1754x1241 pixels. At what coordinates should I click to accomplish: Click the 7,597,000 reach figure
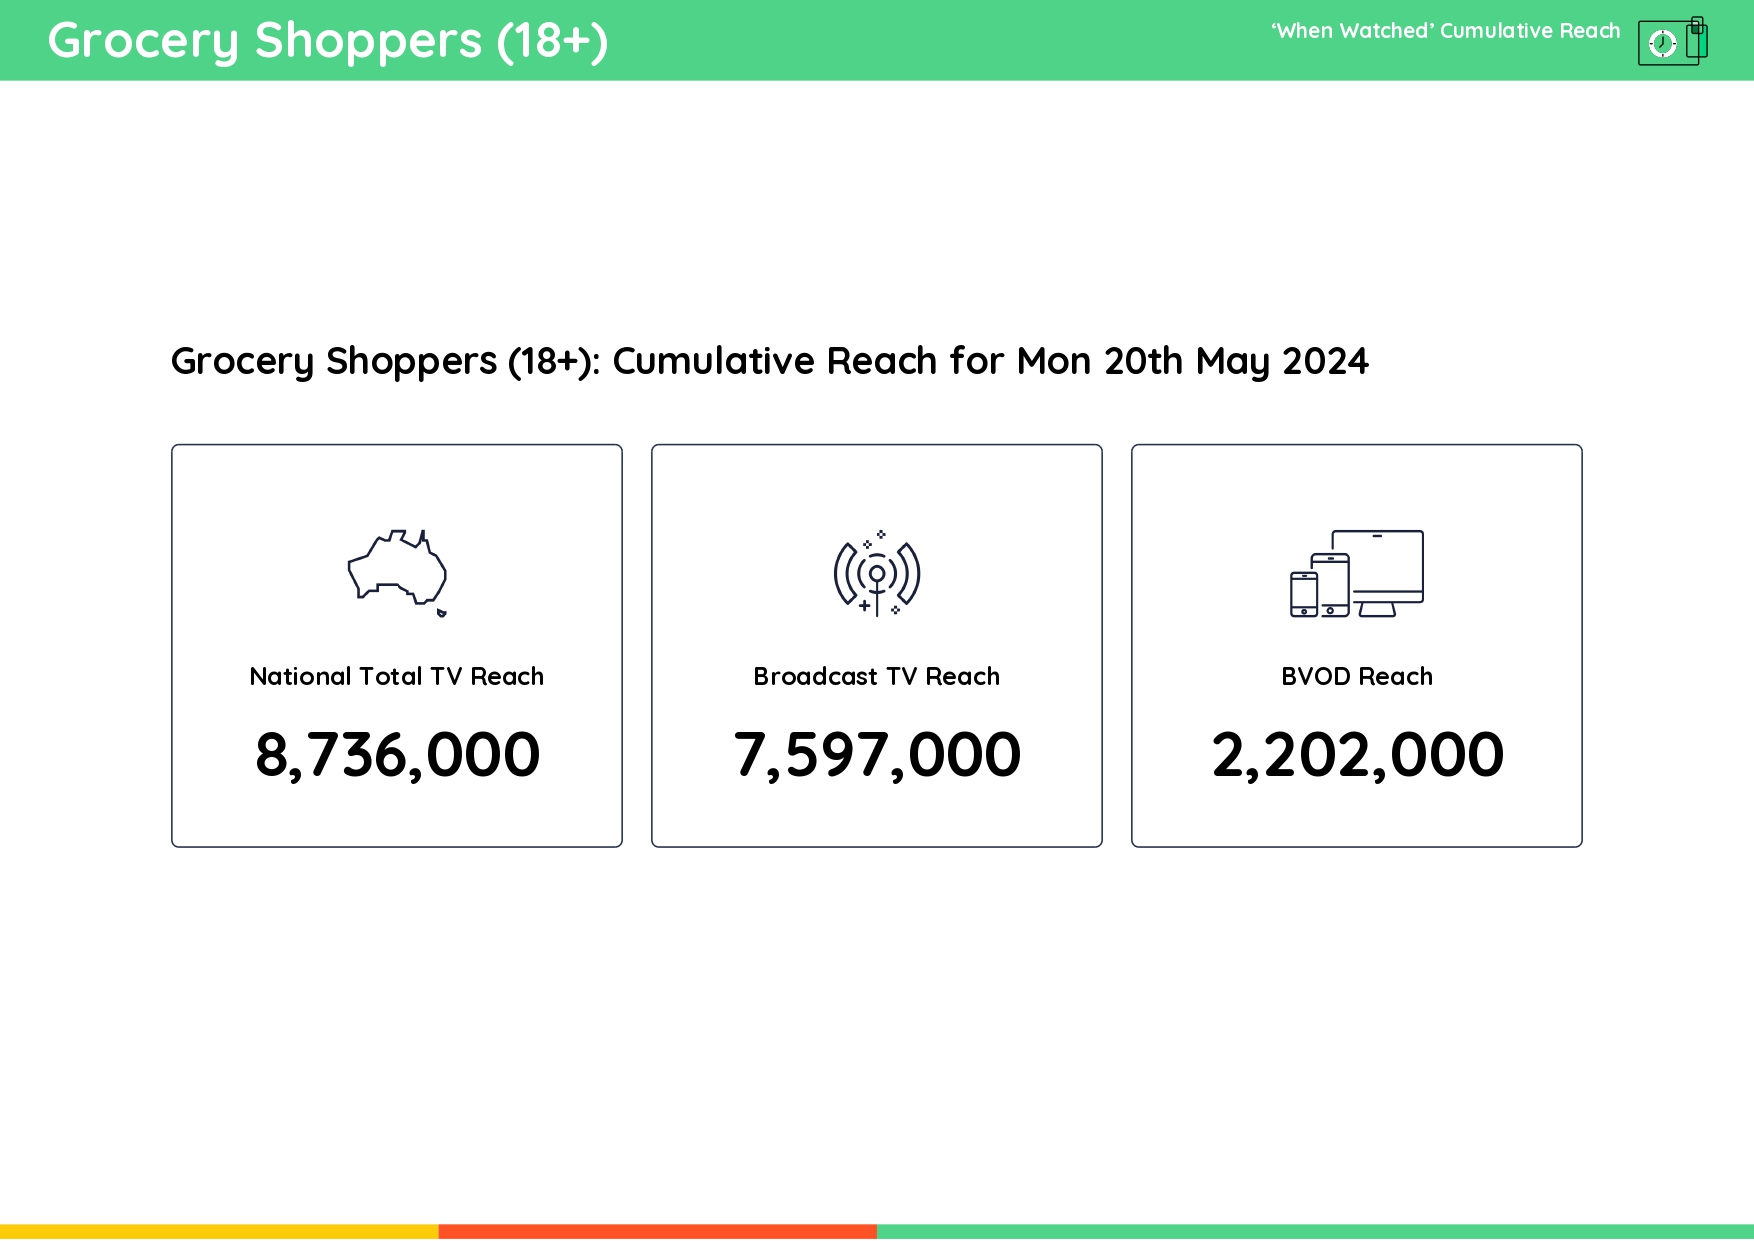click(877, 754)
